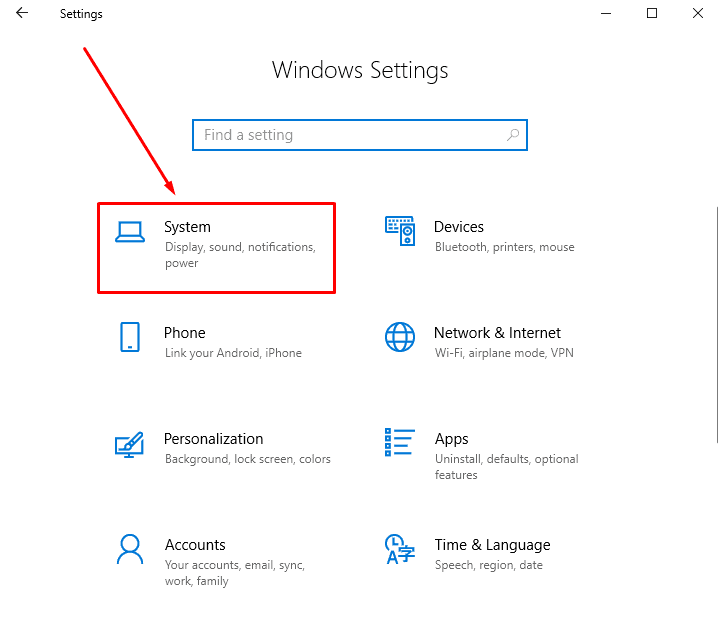
Task: Close the Settings window
Action: [x=697, y=13]
